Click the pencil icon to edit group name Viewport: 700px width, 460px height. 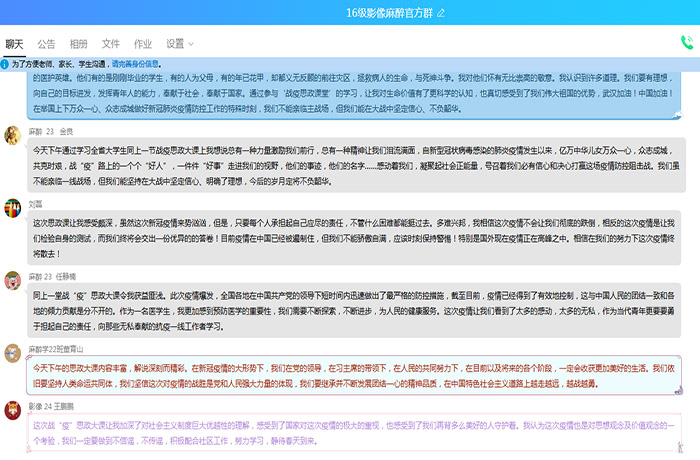coord(441,12)
